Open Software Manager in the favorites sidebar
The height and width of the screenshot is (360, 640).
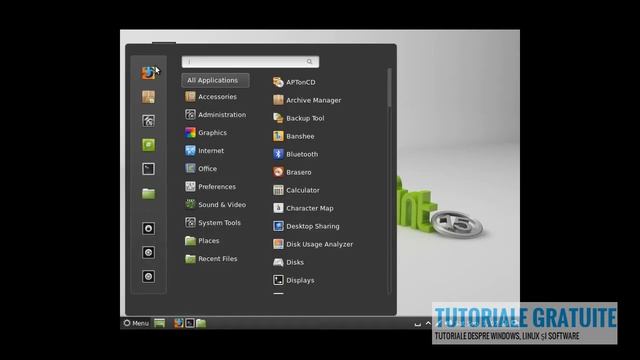(148, 97)
